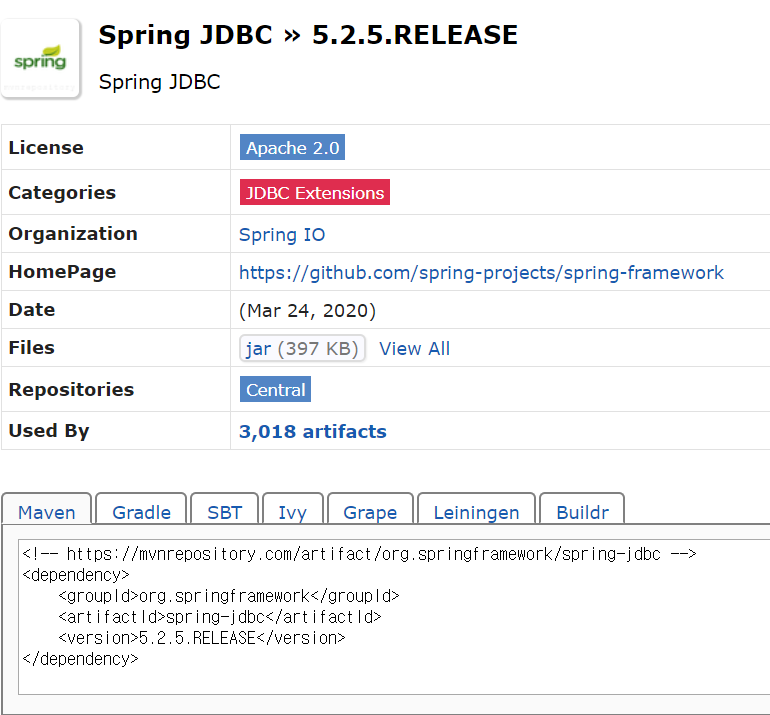Screen dimensions: 770x715
Task: Click the (Mar 24, 2020) date text
Action: click(307, 311)
